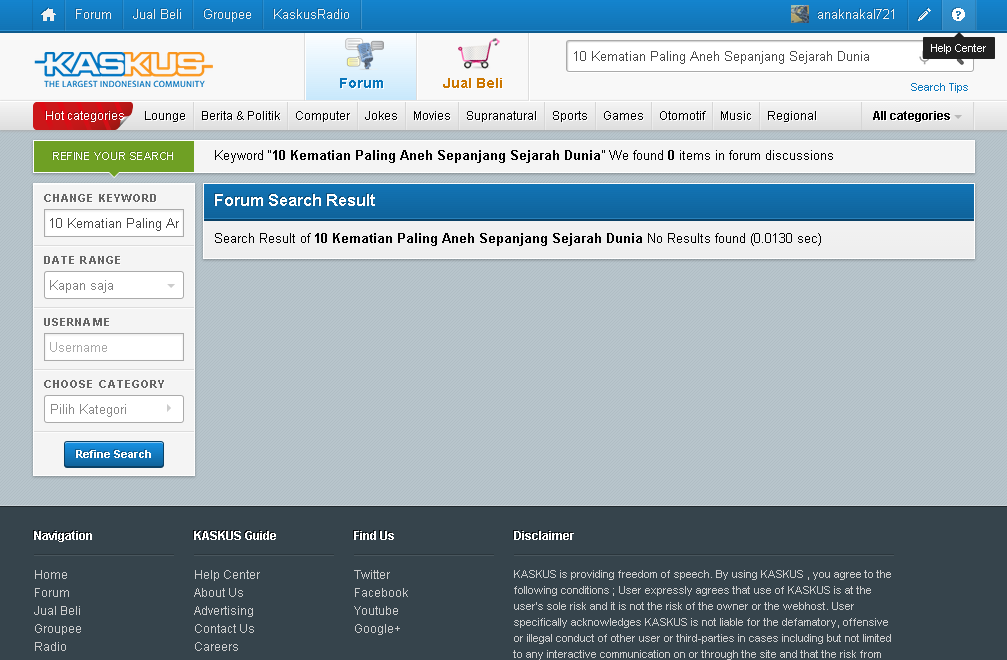Viewport: 1007px width, 660px height.
Task: Expand the Date Range 'Kapan saja' dropdown
Action: pyautogui.click(x=114, y=286)
